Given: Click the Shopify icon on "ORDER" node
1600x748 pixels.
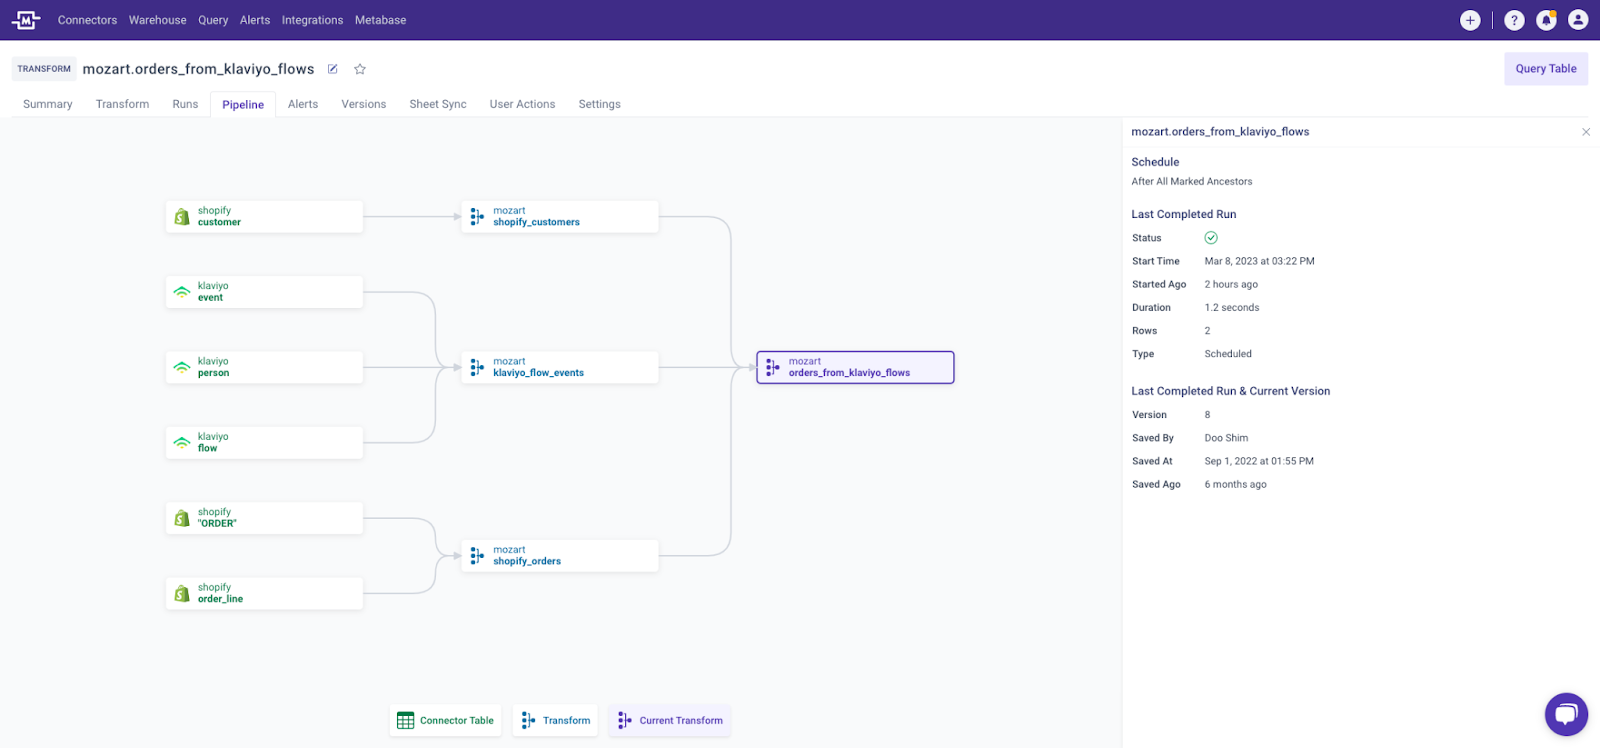Looking at the screenshot, I should (x=182, y=518).
